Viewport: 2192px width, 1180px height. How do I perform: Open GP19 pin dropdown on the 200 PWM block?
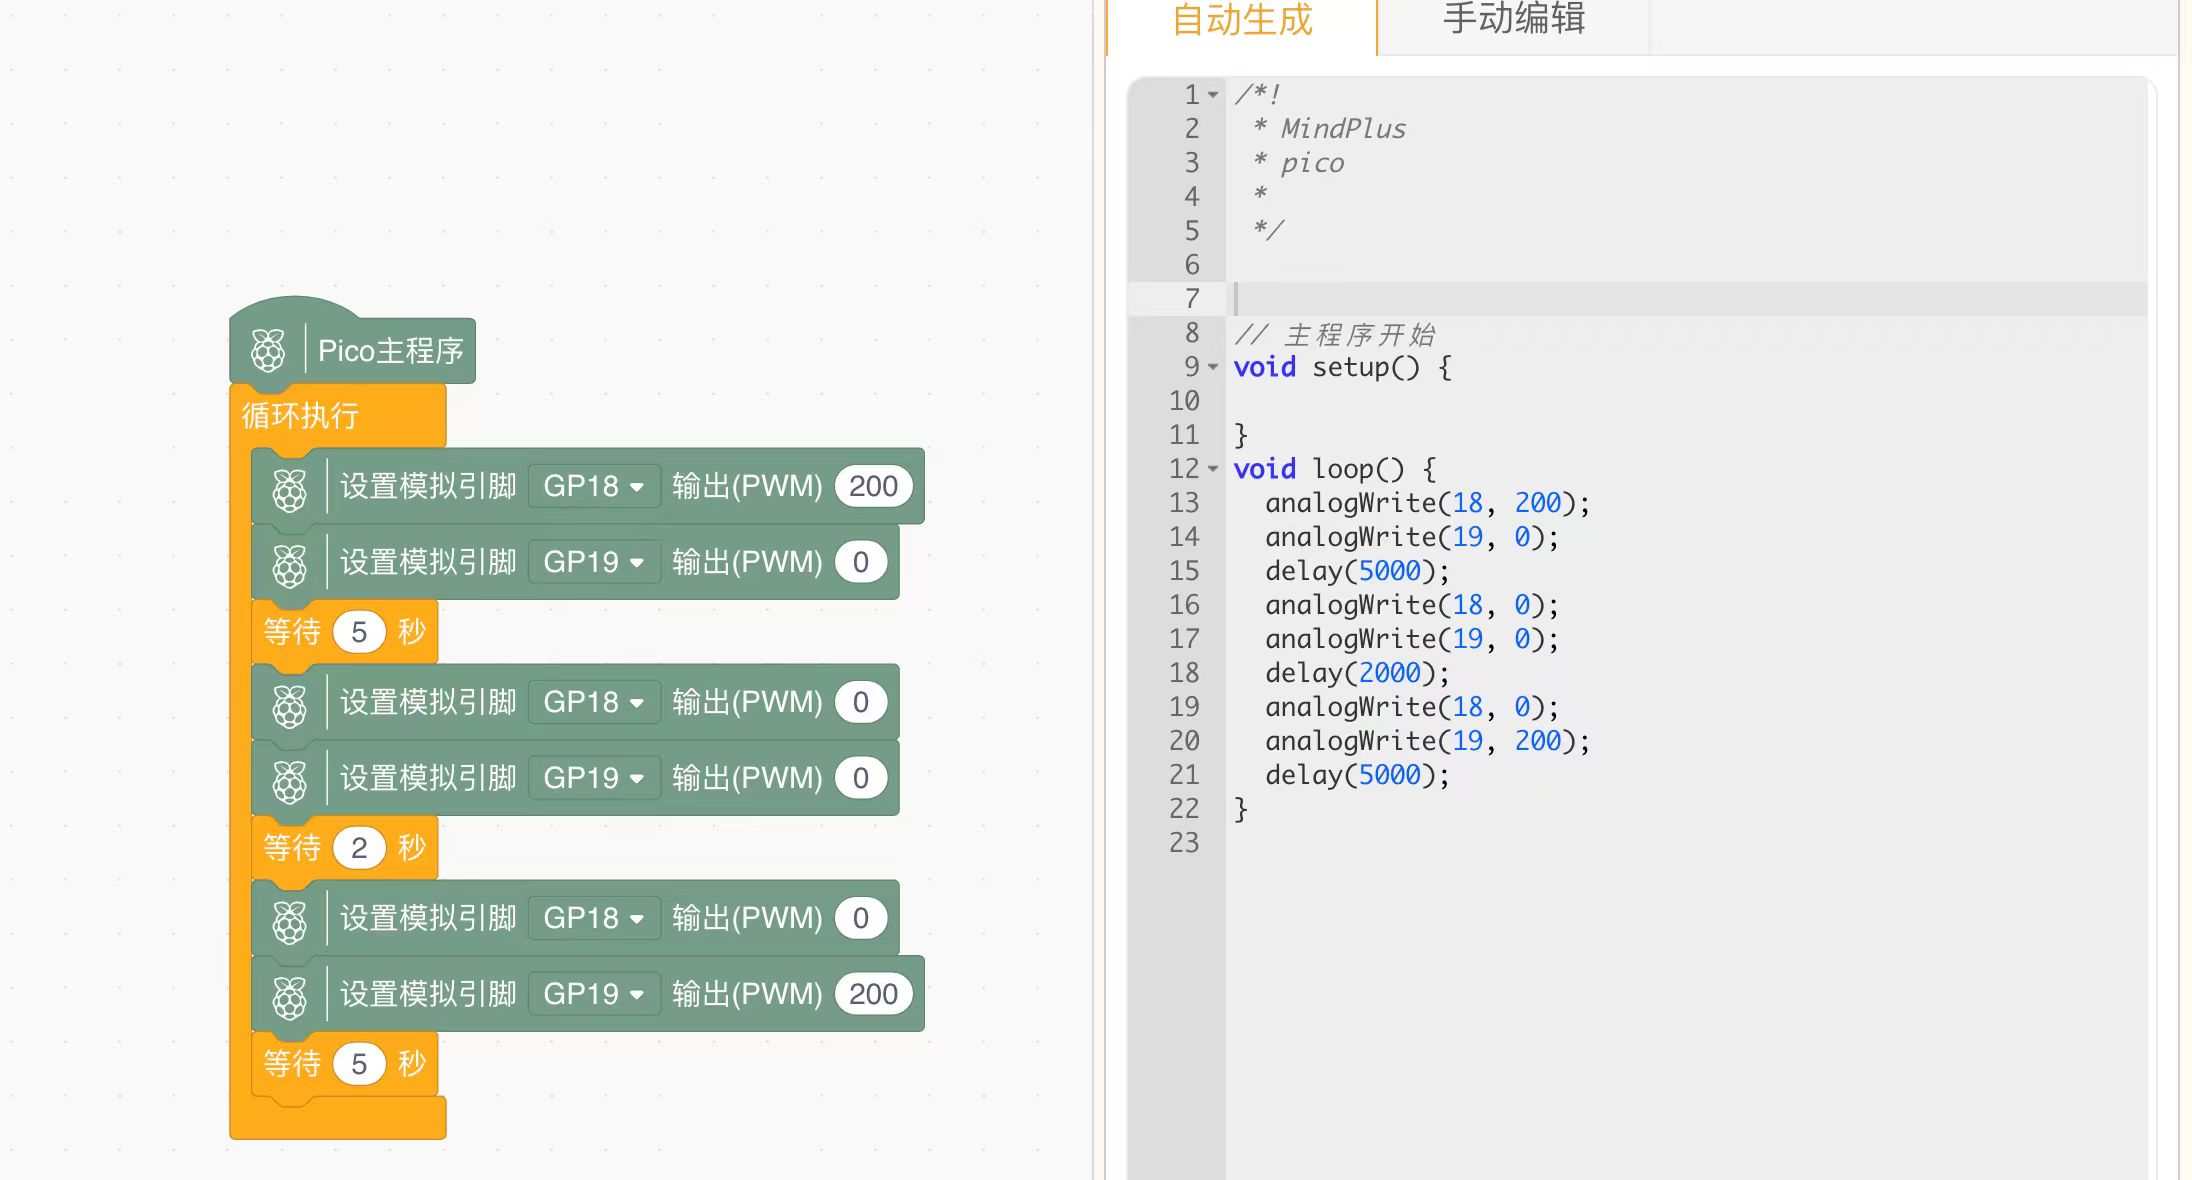(594, 994)
